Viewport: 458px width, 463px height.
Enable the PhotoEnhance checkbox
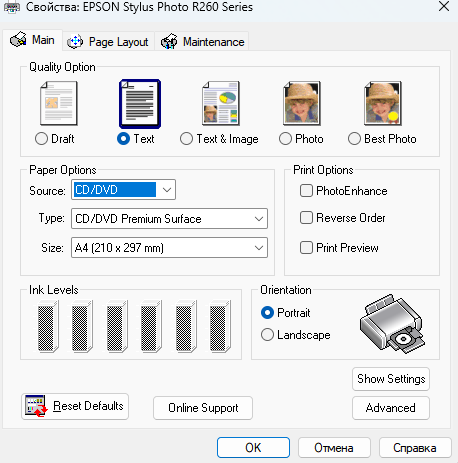[x=306, y=191]
